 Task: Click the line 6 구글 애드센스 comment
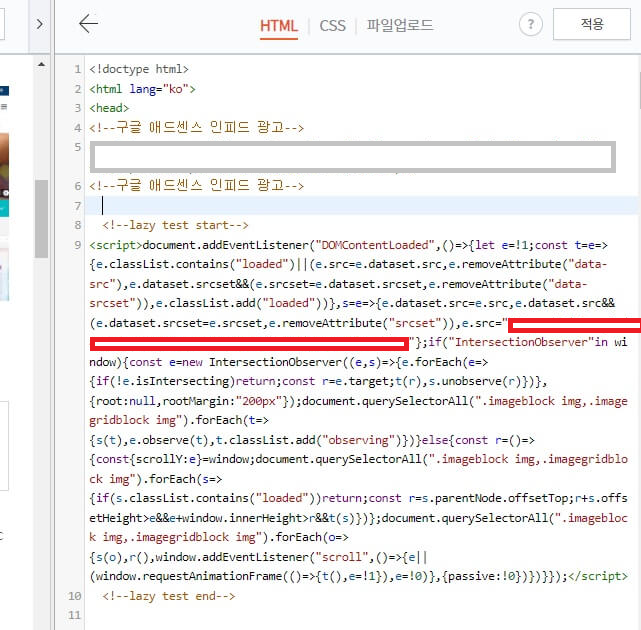pyautogui.click(x=197, y=186)
